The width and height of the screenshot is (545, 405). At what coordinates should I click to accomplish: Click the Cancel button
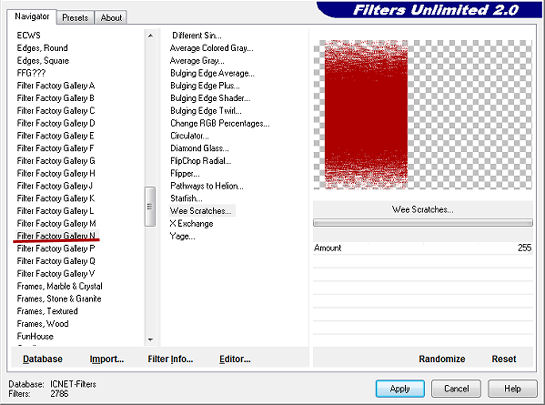click(x=456, y=388)
